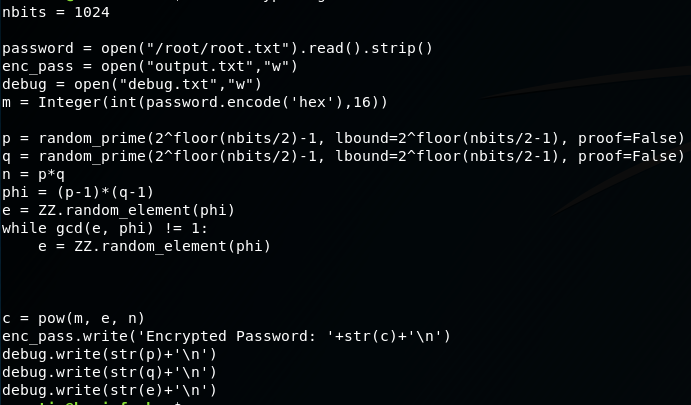
Task: Click the n = p*q line
Action: pos(33,175)
